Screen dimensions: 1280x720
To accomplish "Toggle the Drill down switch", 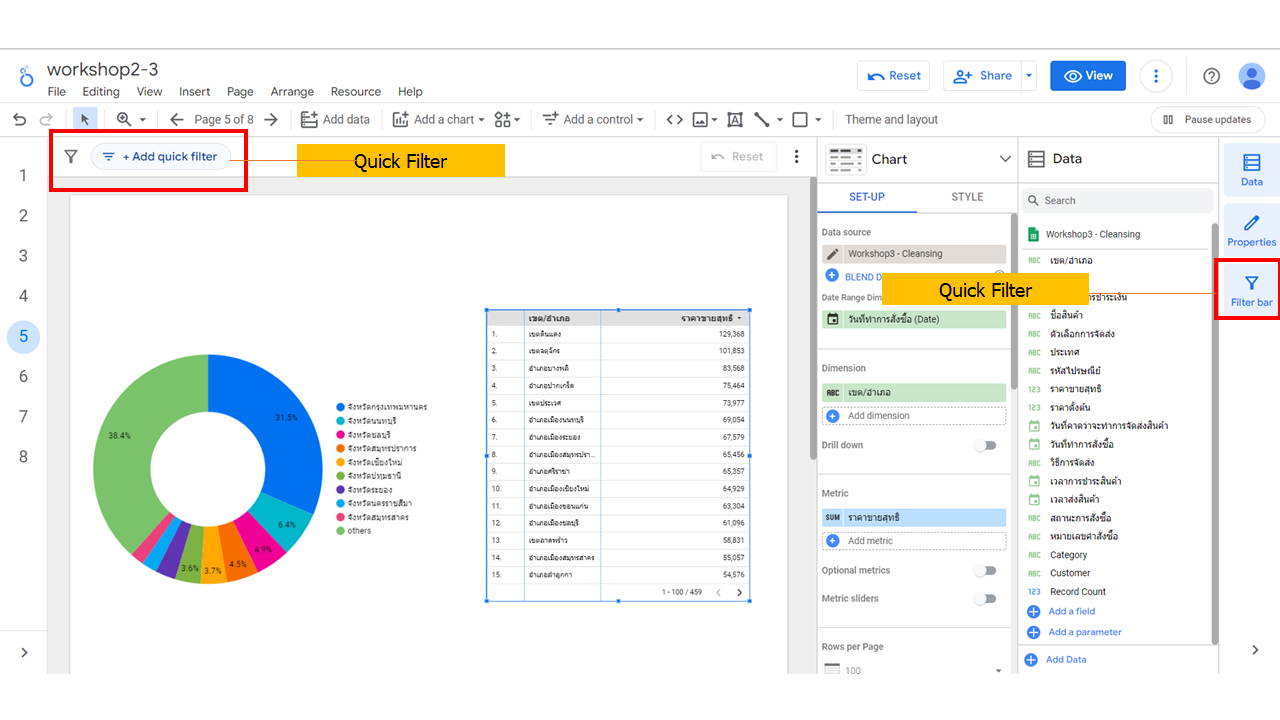I will pos(986,445).
